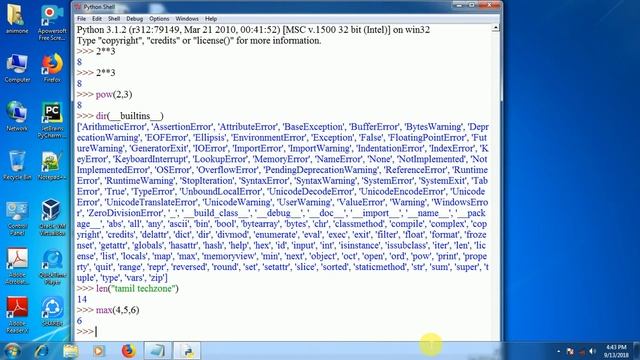Image resolution: width=640 pixels, height=360 pixels.
Task: Click 'KeyboardInterrupt' in the builtins output
Action: pyautogui.click(x=150, y=159)
